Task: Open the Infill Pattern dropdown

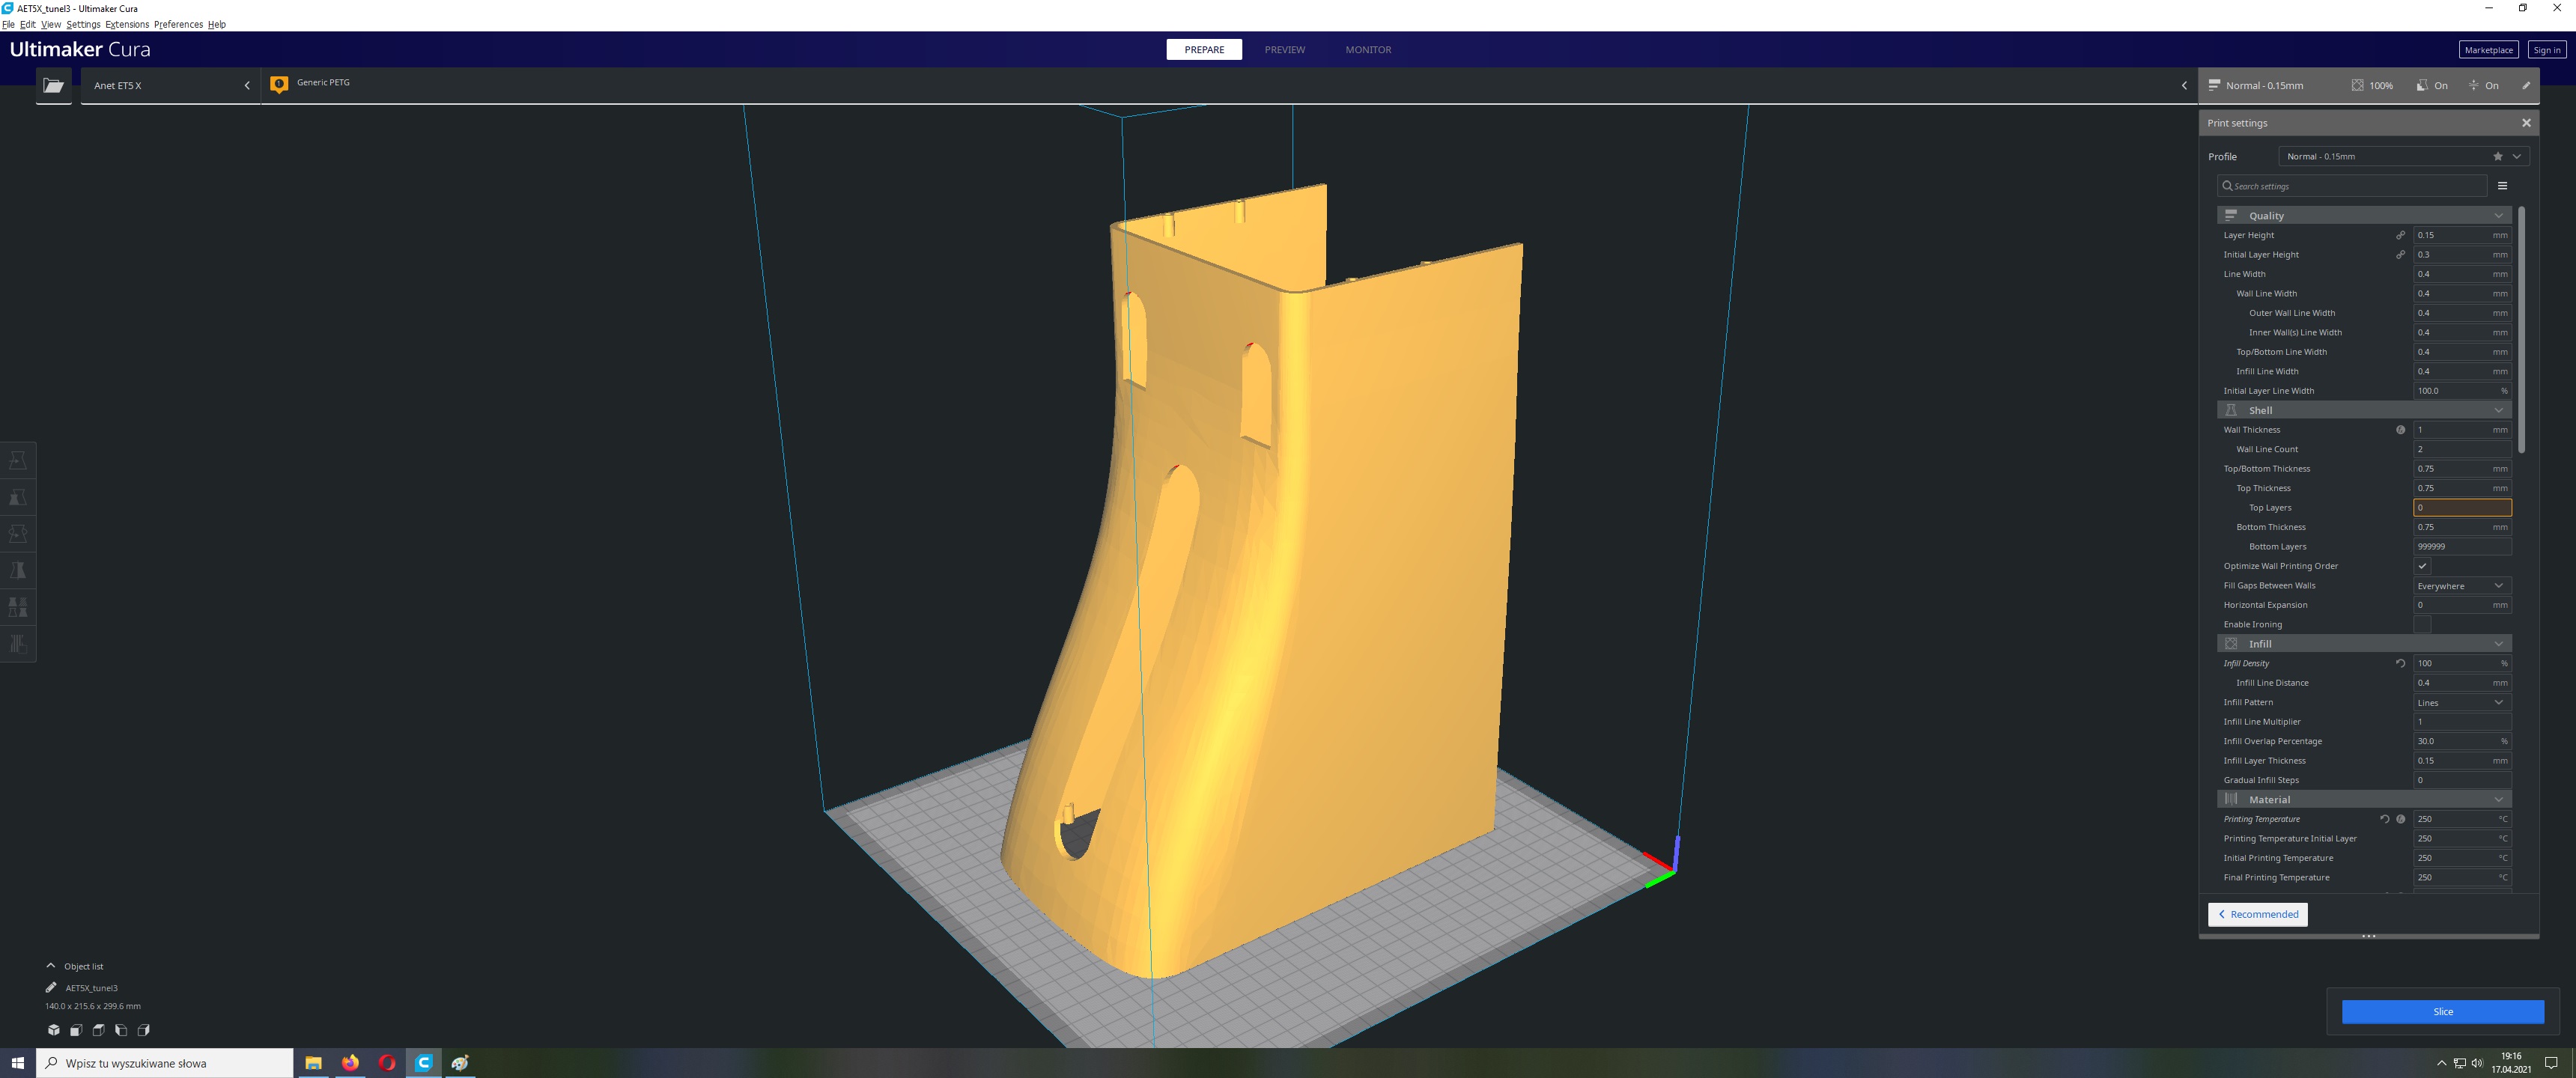Action: point(2462,702)
